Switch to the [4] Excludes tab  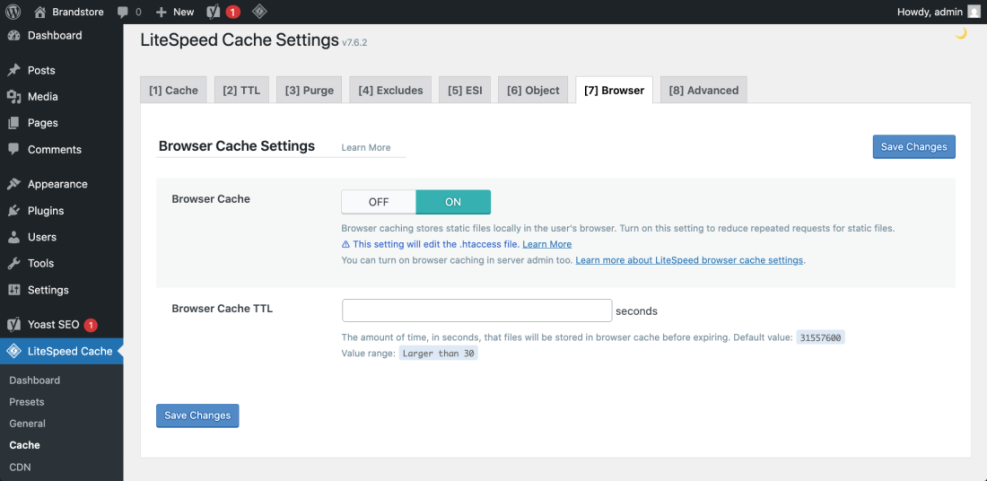click(x=390, y=90)
